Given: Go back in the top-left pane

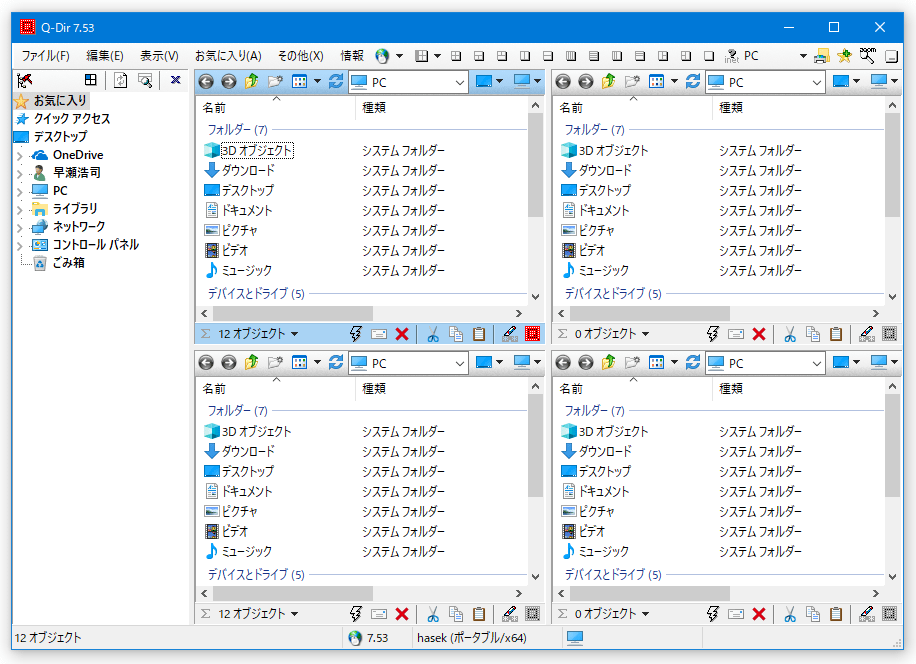Looking at the screenshot, I should coord(206,82).
